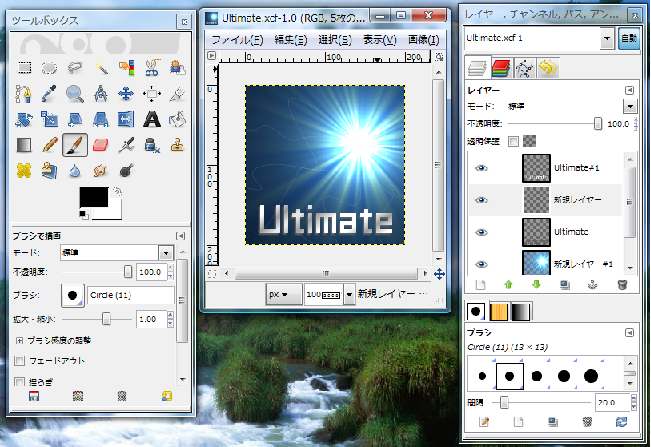This screenshot has width=651, height=447.
Task: Switch to the Undo History tab
Action: coord(548,68)
